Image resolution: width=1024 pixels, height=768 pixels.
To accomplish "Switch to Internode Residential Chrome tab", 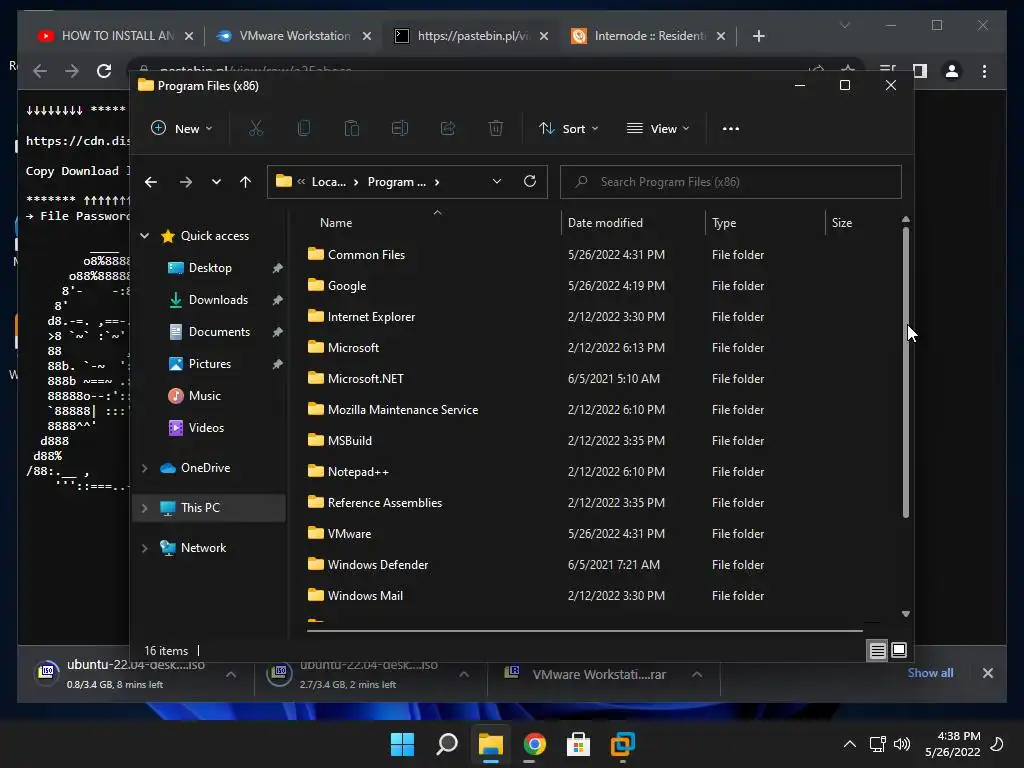I will pyautogui.click(x=648, y=36).
